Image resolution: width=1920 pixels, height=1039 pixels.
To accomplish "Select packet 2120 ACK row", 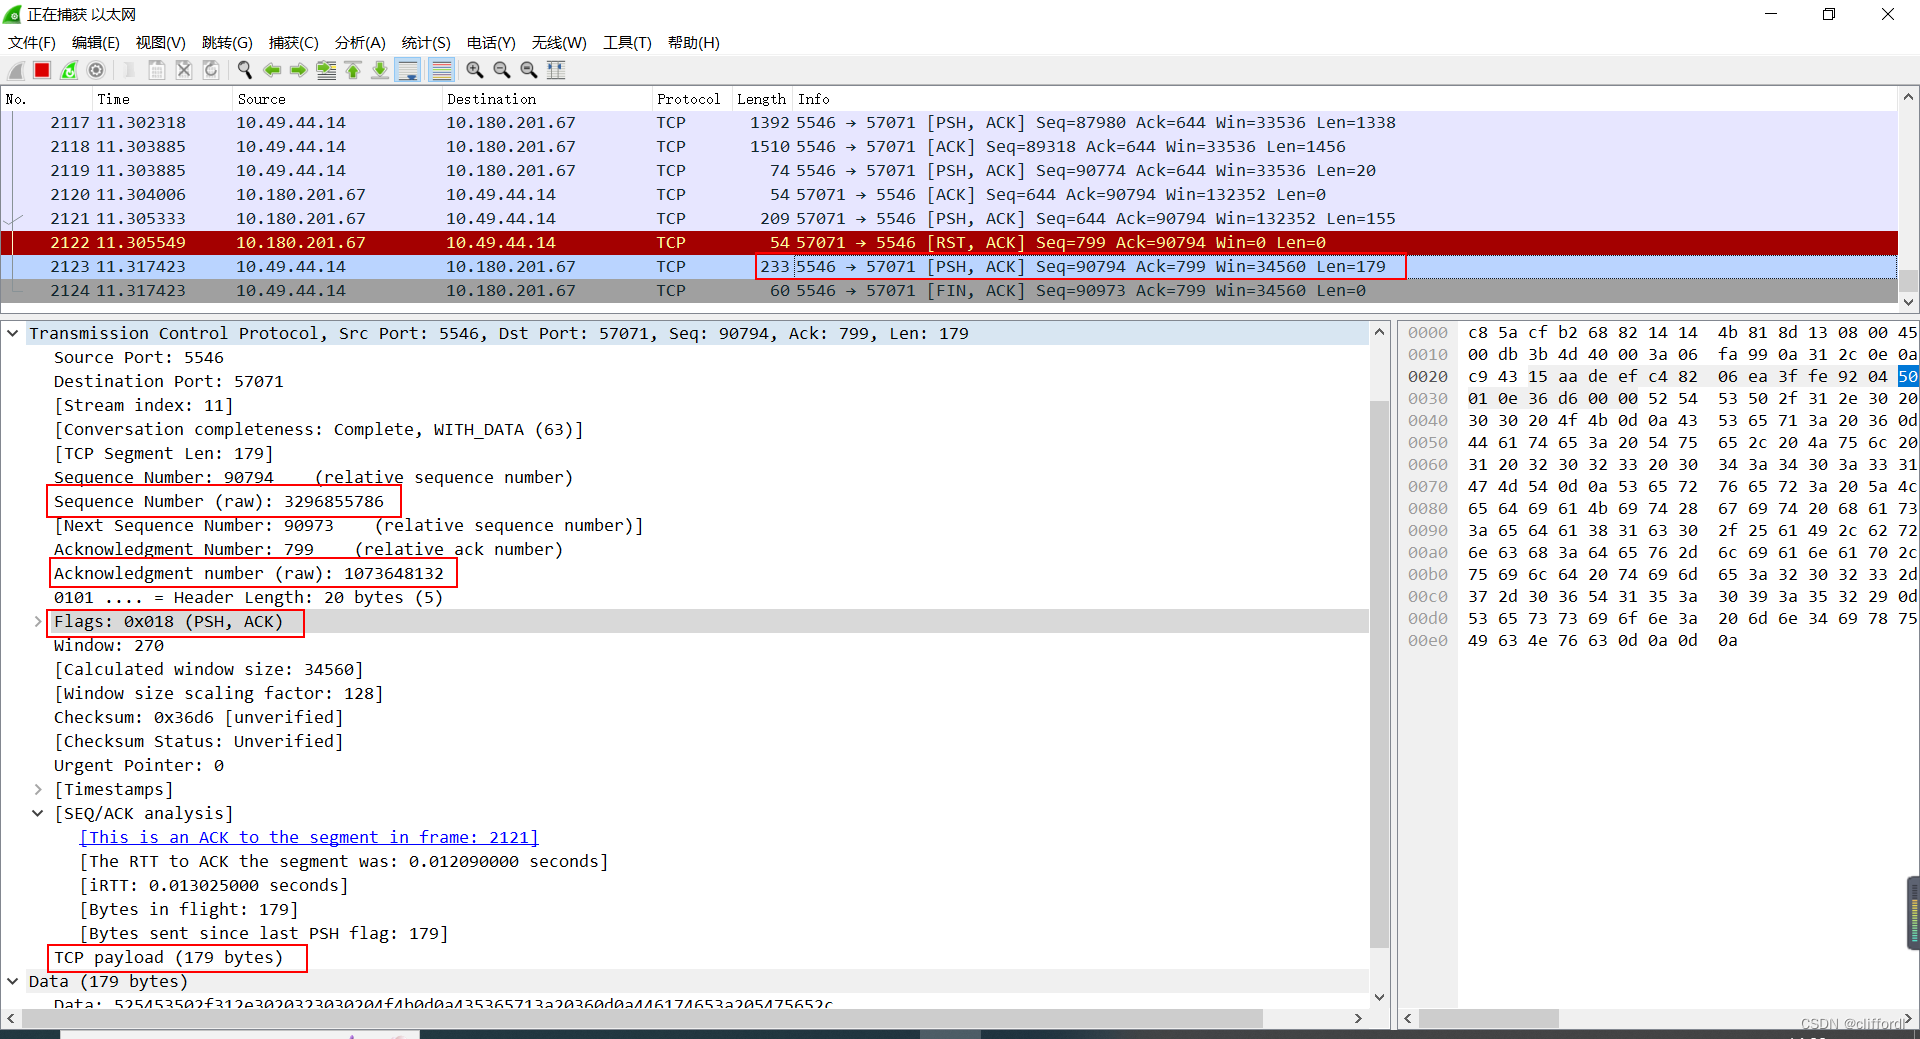I will point(949,194).
